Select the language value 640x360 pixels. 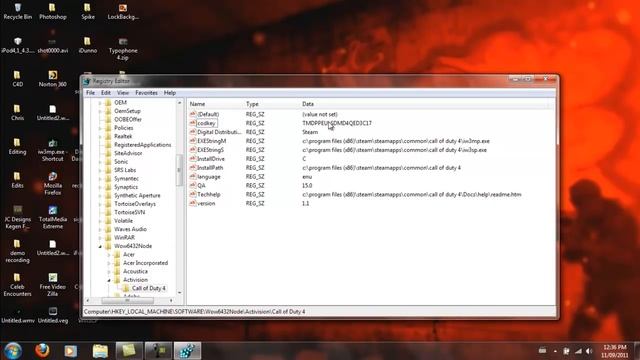[x=209, y=177]
